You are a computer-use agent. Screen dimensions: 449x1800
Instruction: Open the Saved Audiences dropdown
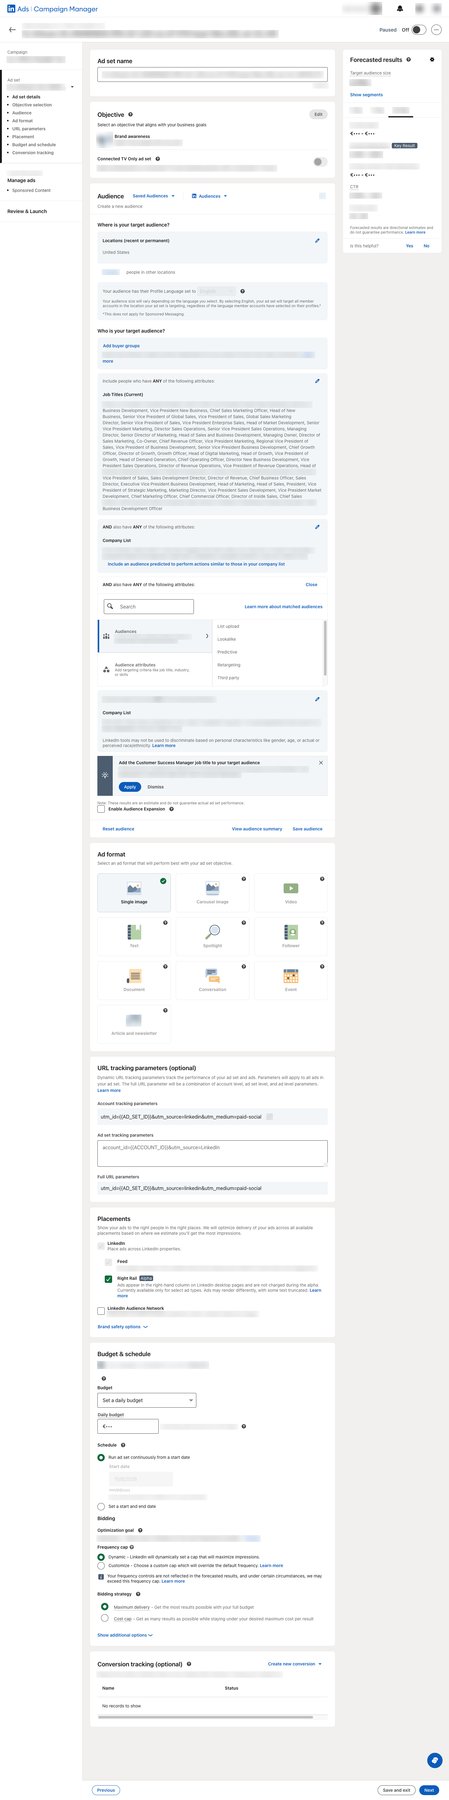pyautogui.click(x=153, y=196)
